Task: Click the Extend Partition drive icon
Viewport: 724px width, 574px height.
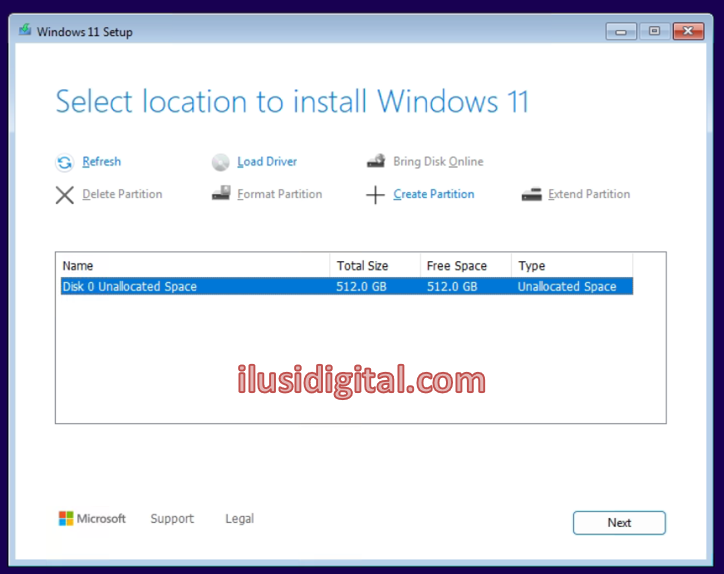Action: point(531,195)
